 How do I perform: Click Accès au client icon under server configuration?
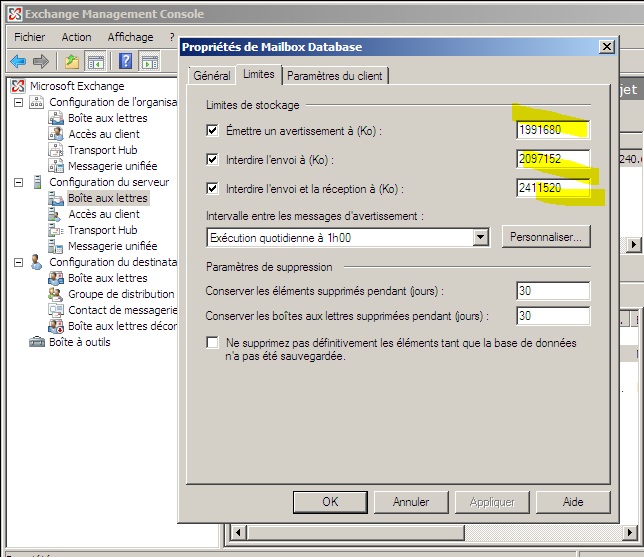click(55, 214)
